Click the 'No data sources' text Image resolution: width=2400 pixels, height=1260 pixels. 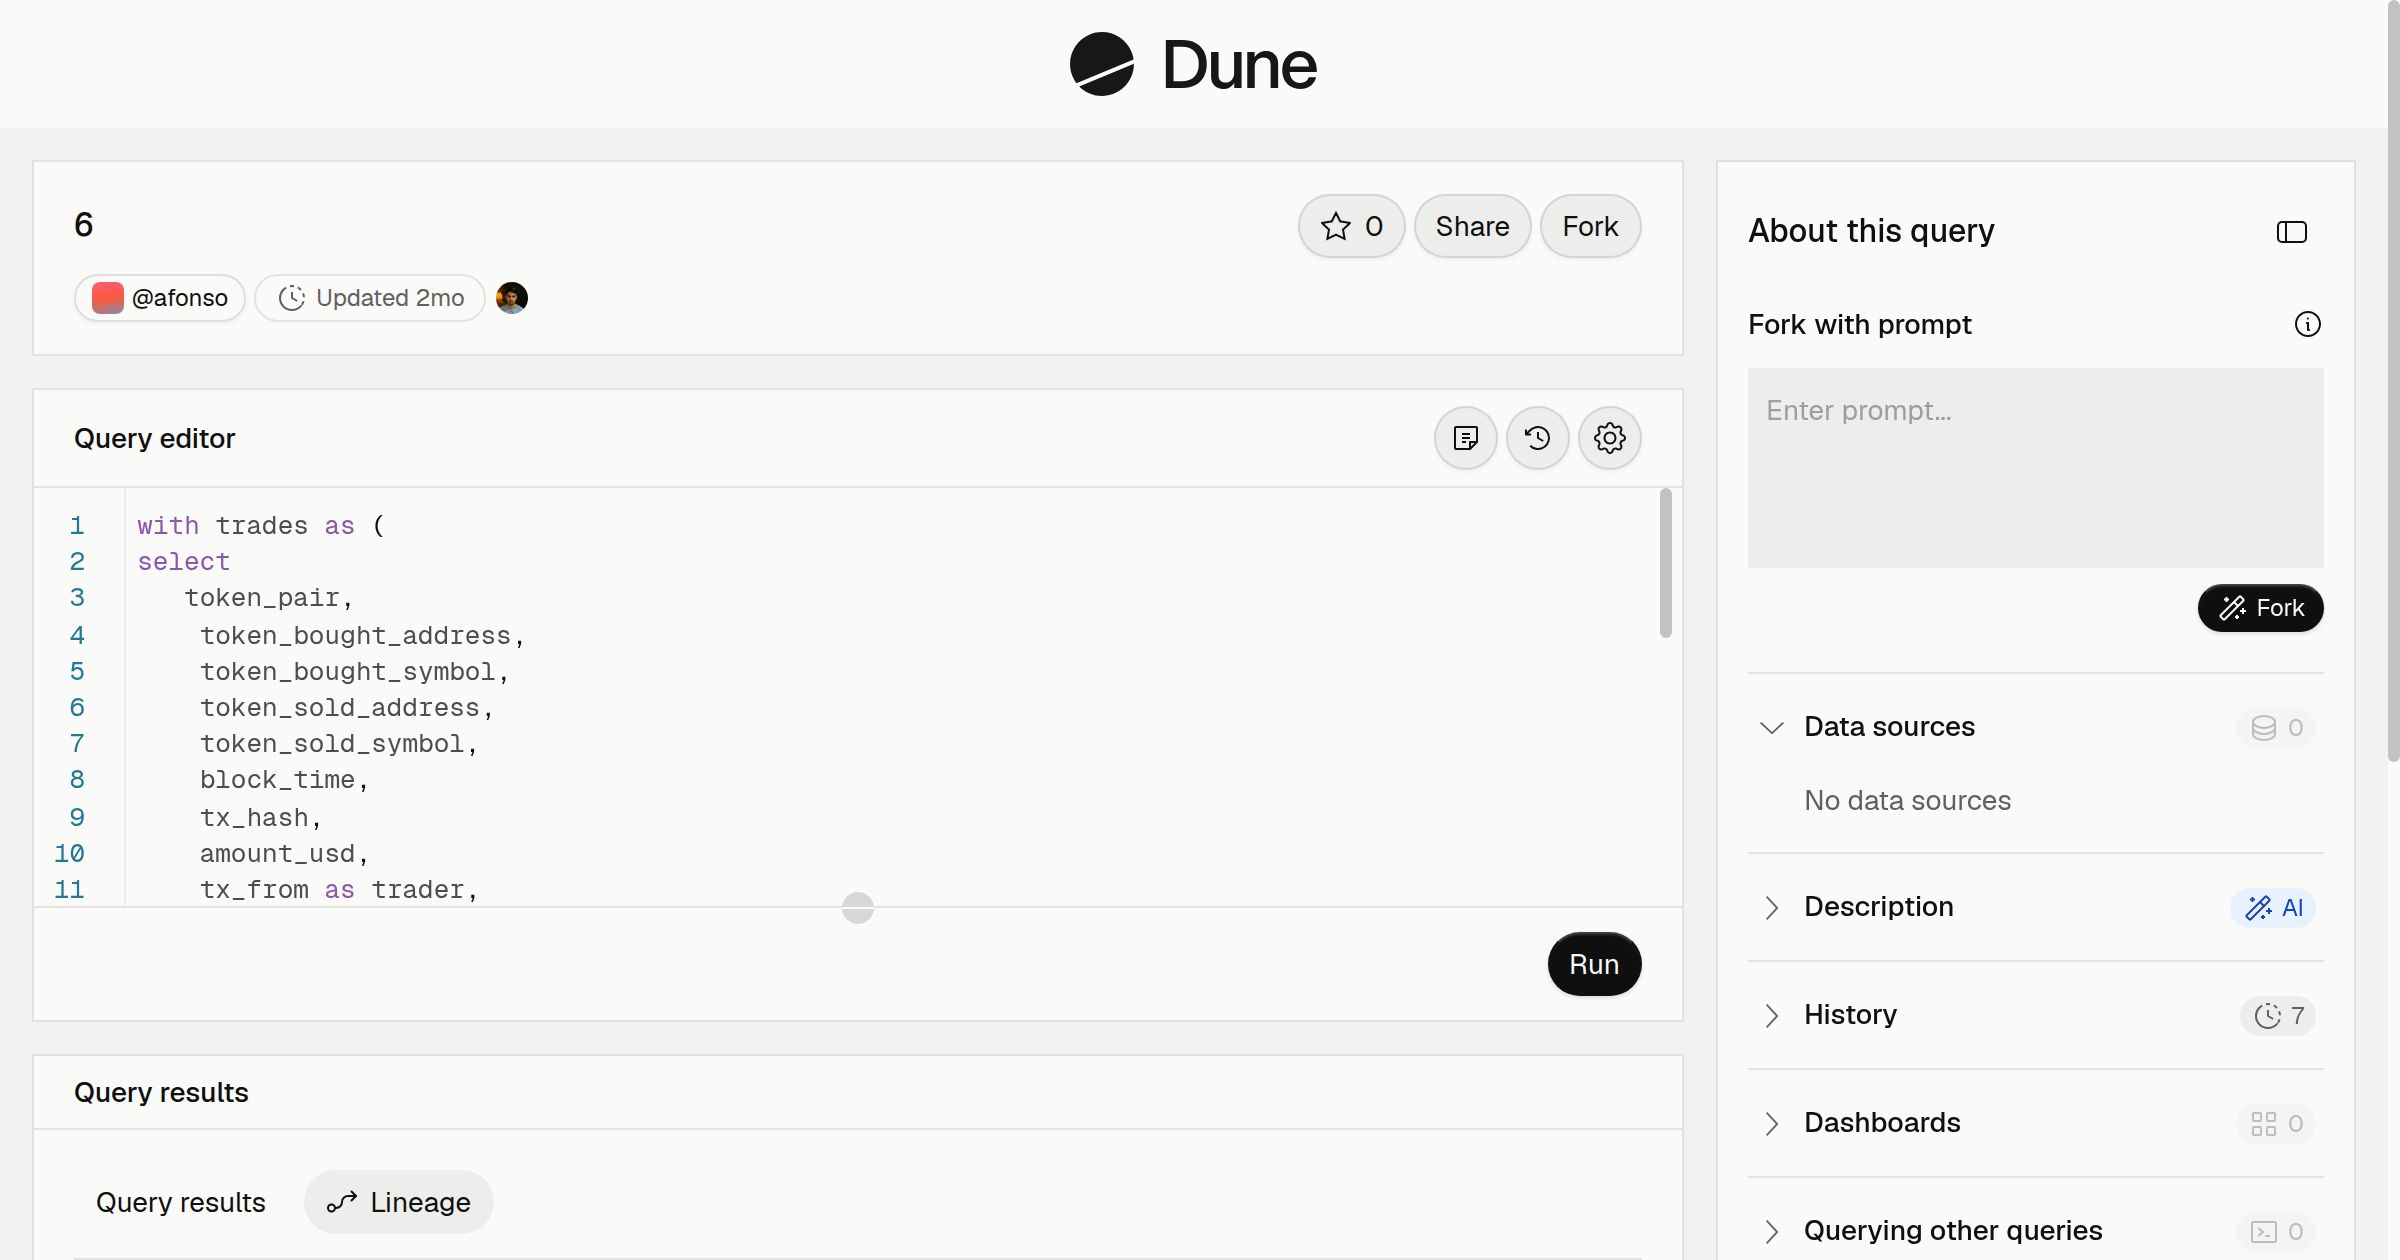point(1907,801)
